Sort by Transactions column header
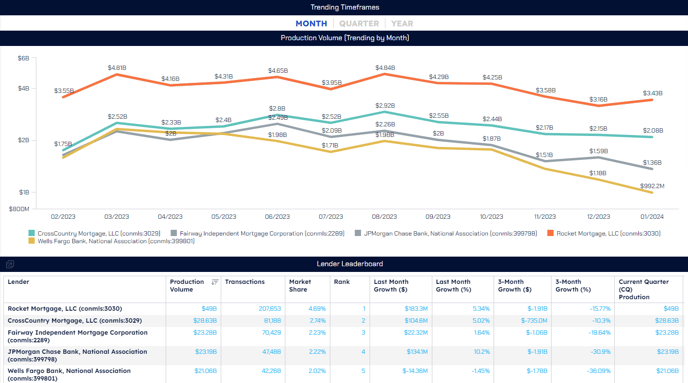688x383 pixels. coord(245,282)
